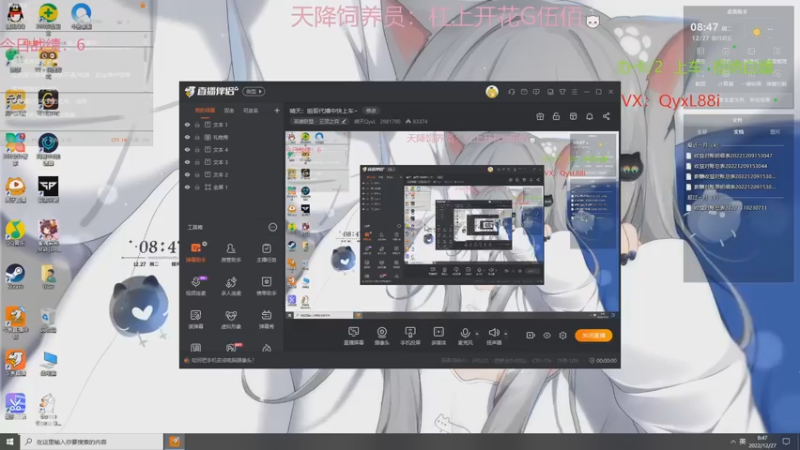Hide the 文本 1 layer with its eye icon
The image size is (800, 450).
click(187, 124)
